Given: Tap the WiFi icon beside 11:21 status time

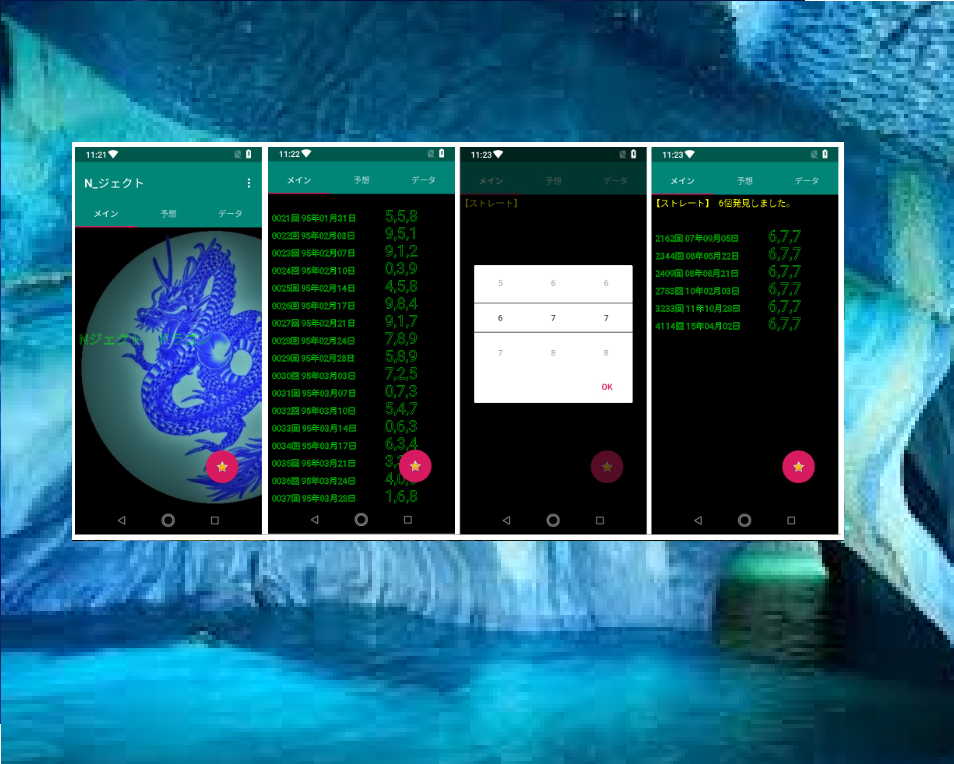Looking at the screenshot, I should click(113, 155).
